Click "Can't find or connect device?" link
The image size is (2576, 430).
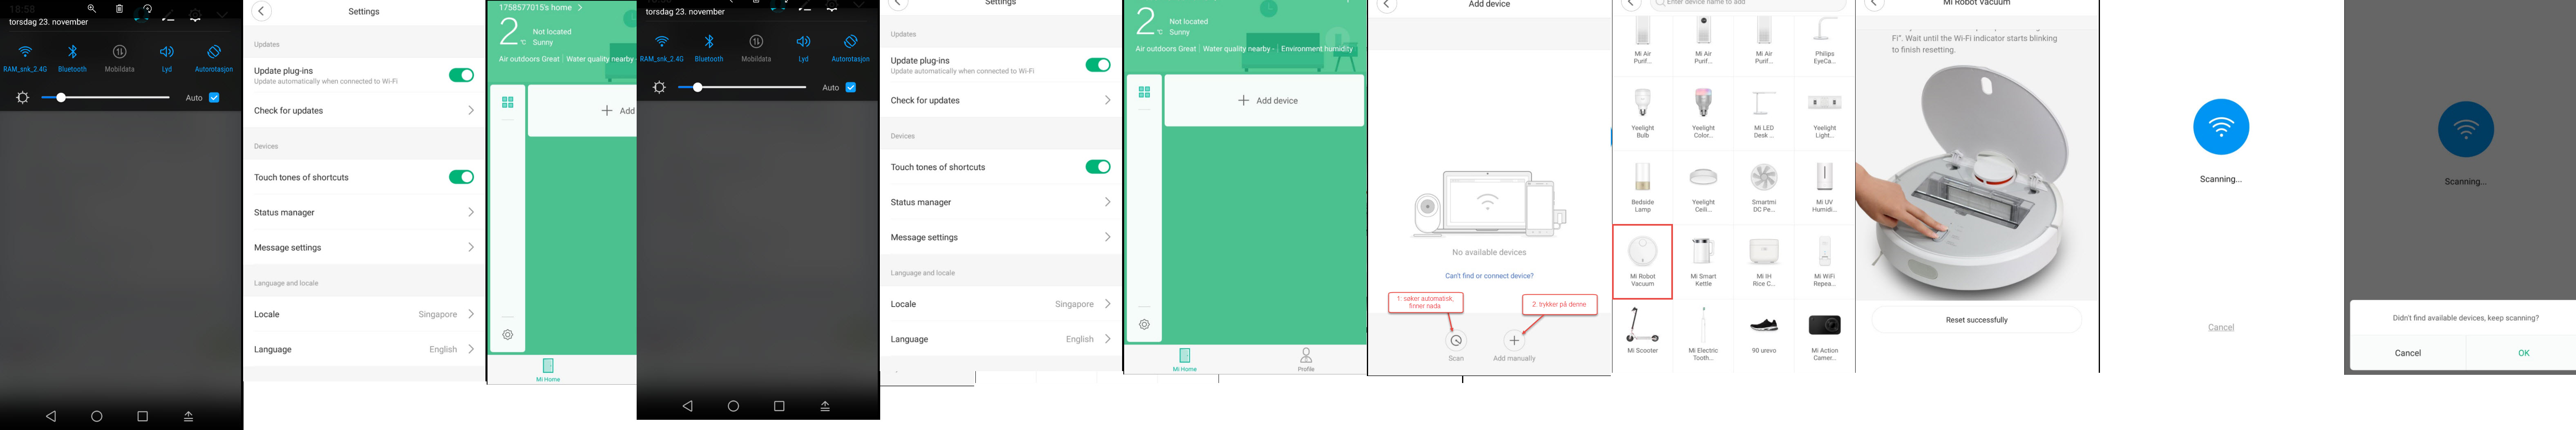[x=1489, y=276]
